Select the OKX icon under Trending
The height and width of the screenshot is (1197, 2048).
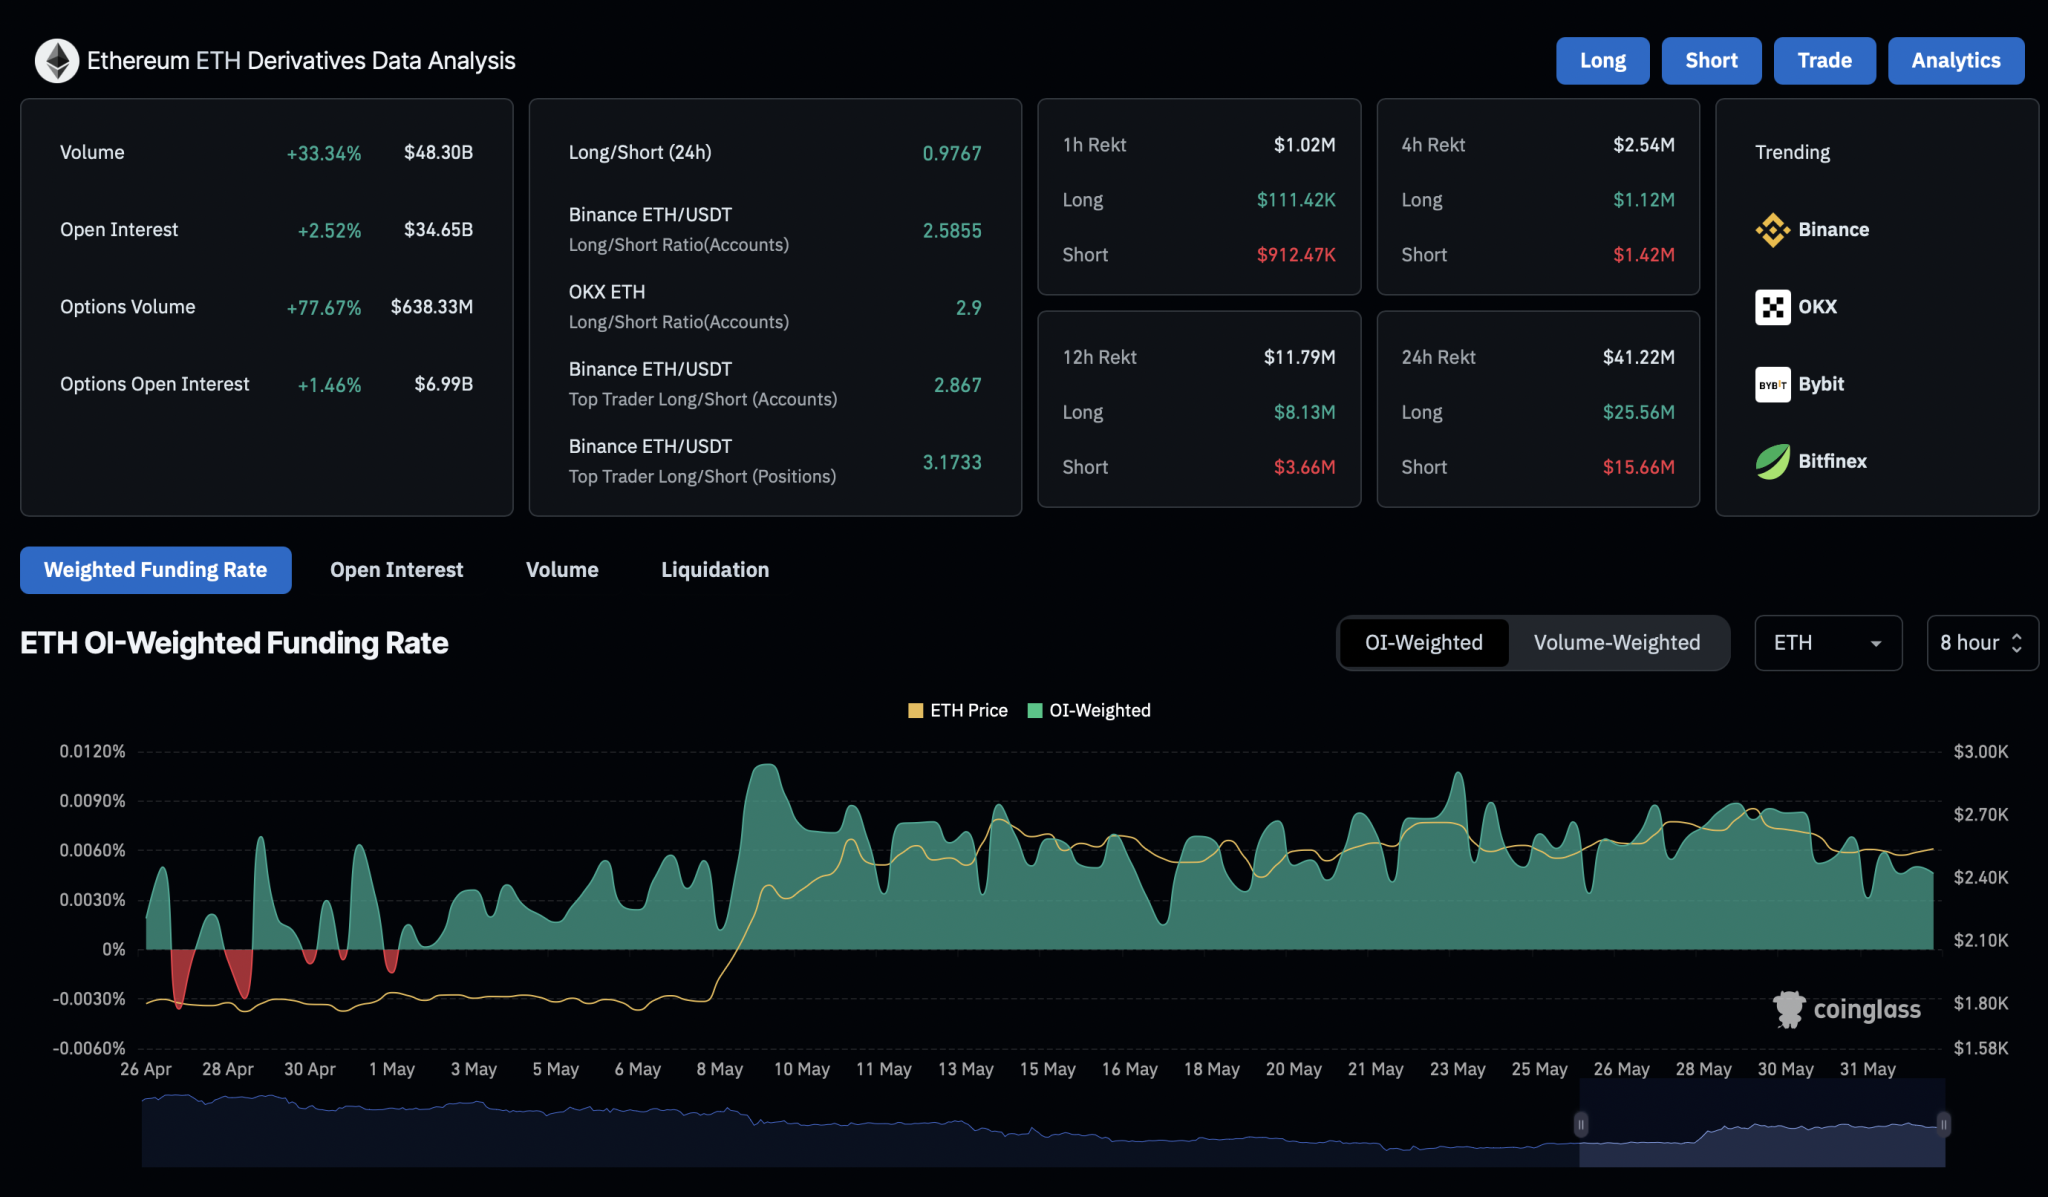click(1772, 307)
